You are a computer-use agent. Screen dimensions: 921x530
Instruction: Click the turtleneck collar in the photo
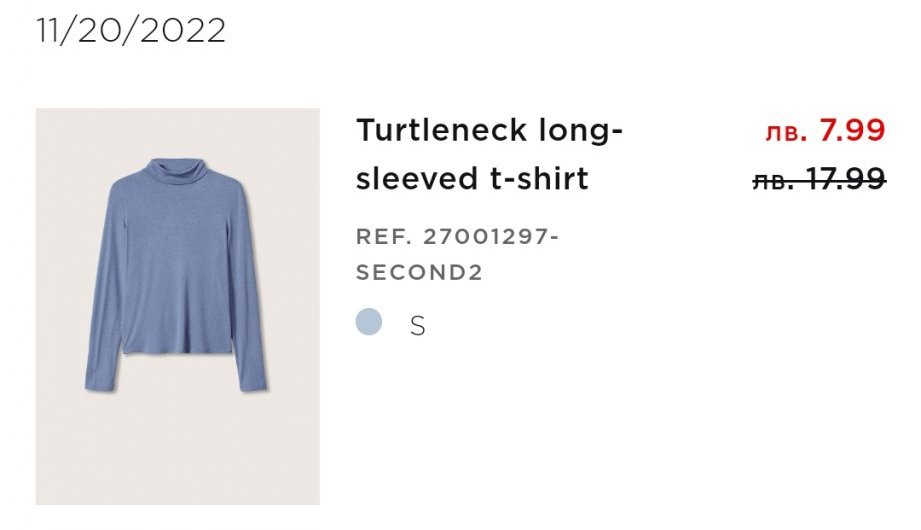176,172
